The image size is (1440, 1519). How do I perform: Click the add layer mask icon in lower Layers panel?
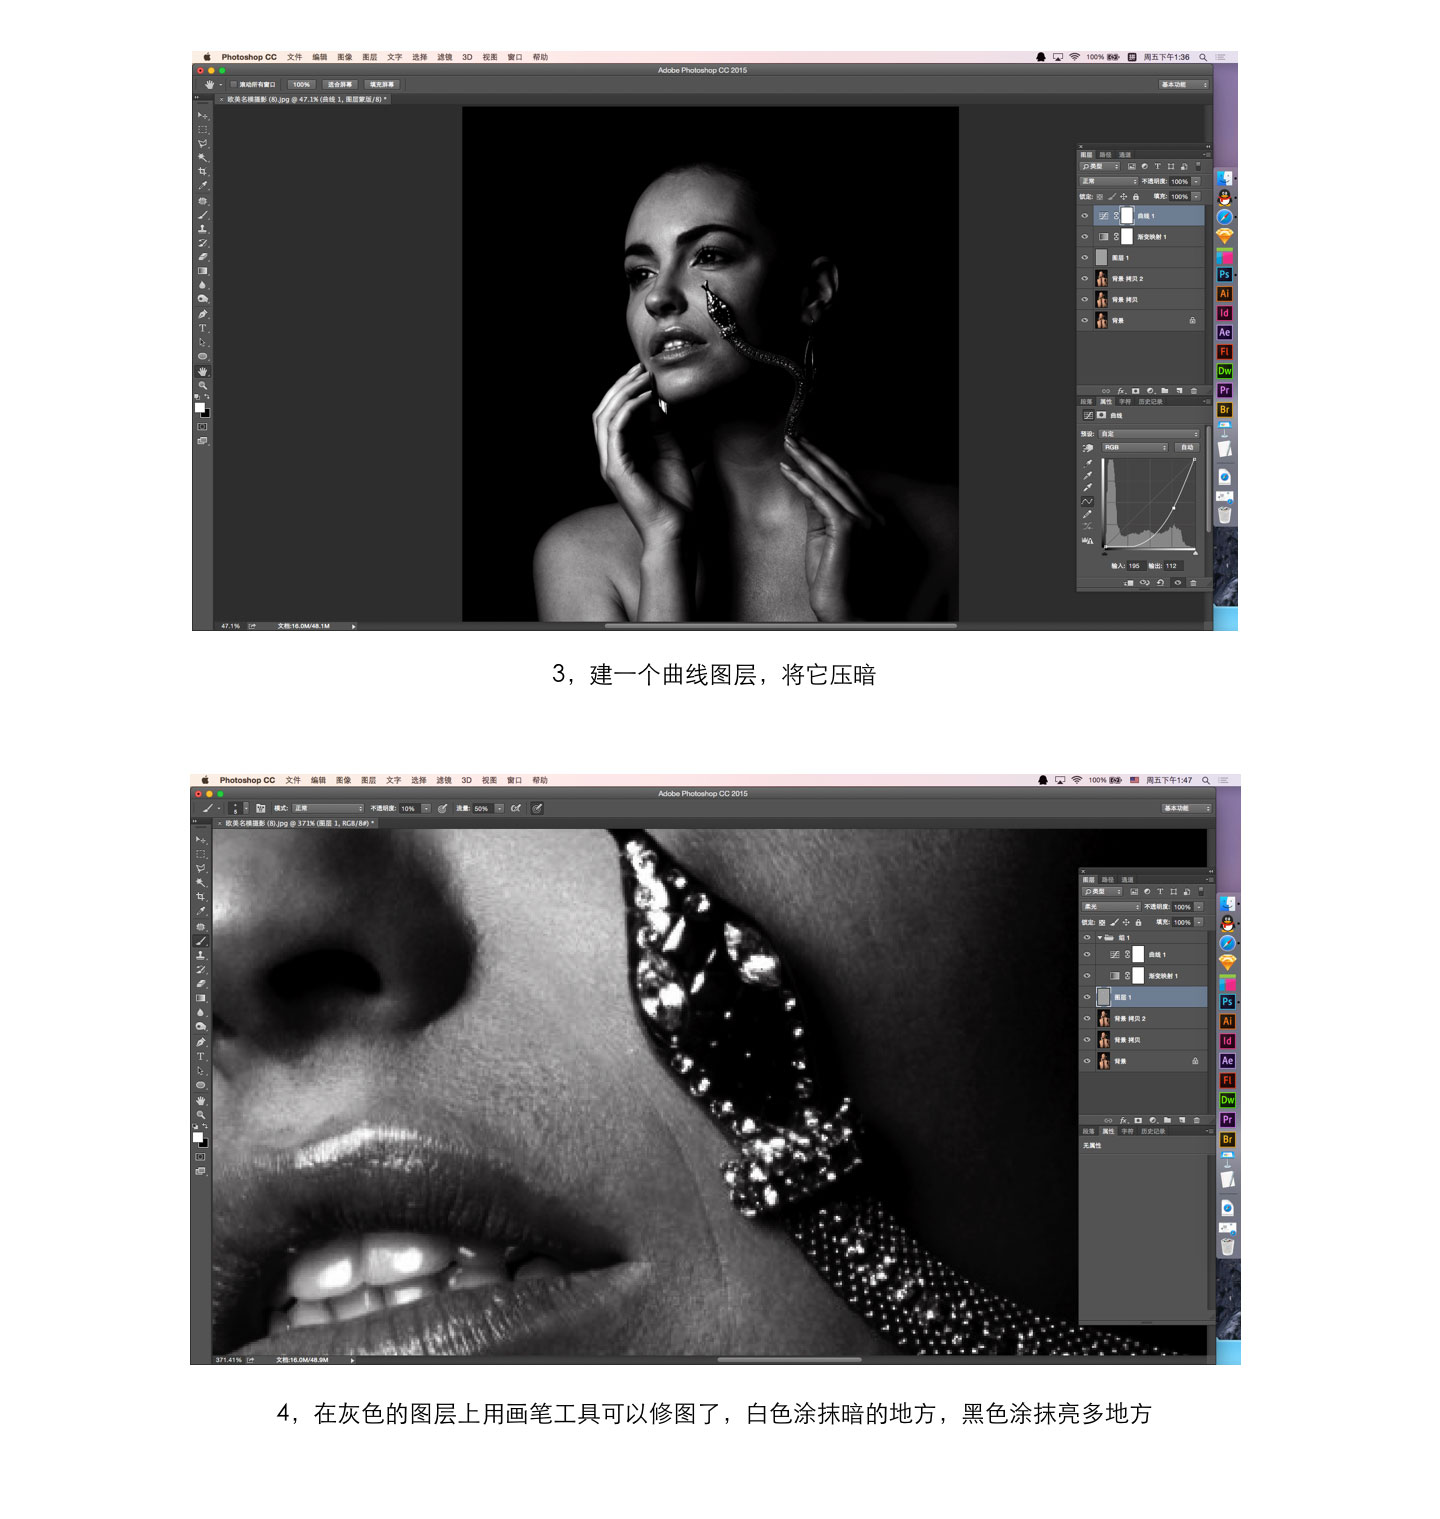coord(1138,1120)
